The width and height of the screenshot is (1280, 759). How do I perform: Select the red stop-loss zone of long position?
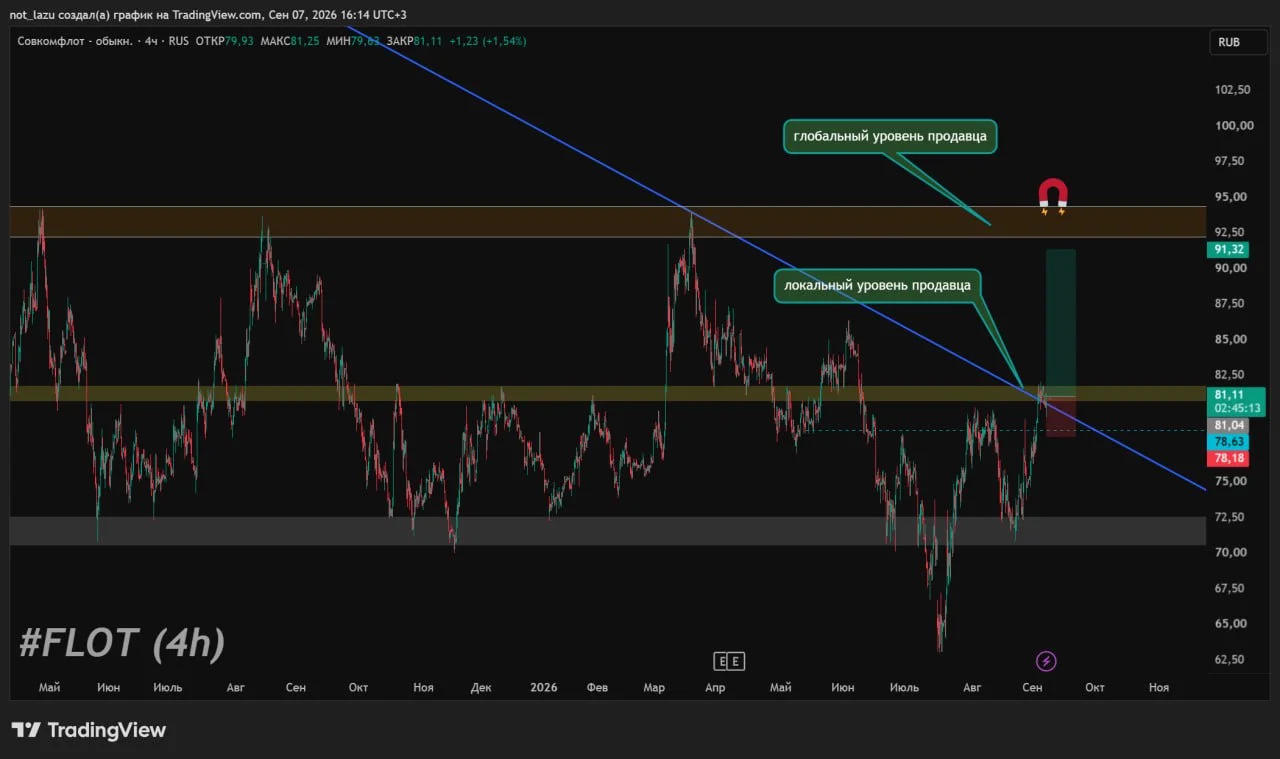click(1061, 416)
